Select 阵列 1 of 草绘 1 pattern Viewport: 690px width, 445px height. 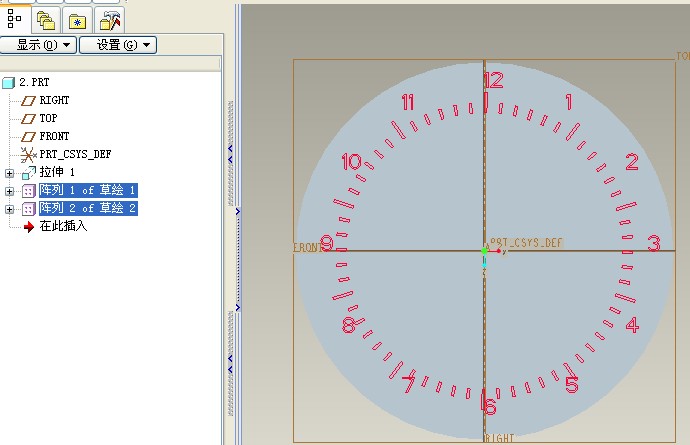pyautogui.click(x=88, y=190)
